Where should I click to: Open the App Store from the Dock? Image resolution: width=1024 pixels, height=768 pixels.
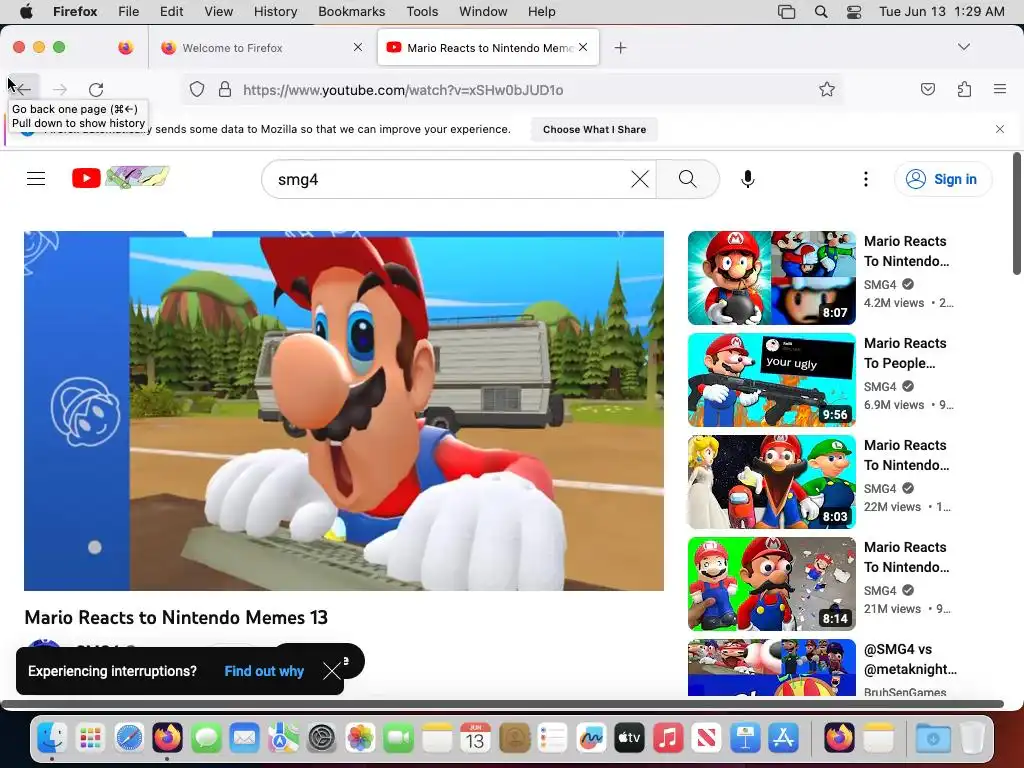(783, 738)
